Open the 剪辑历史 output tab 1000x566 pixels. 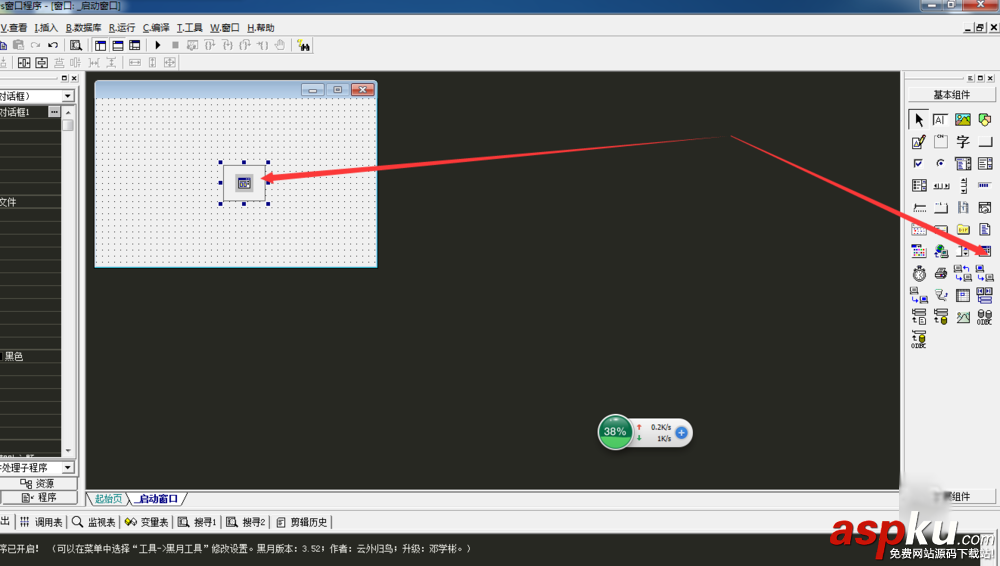point(302,522)
